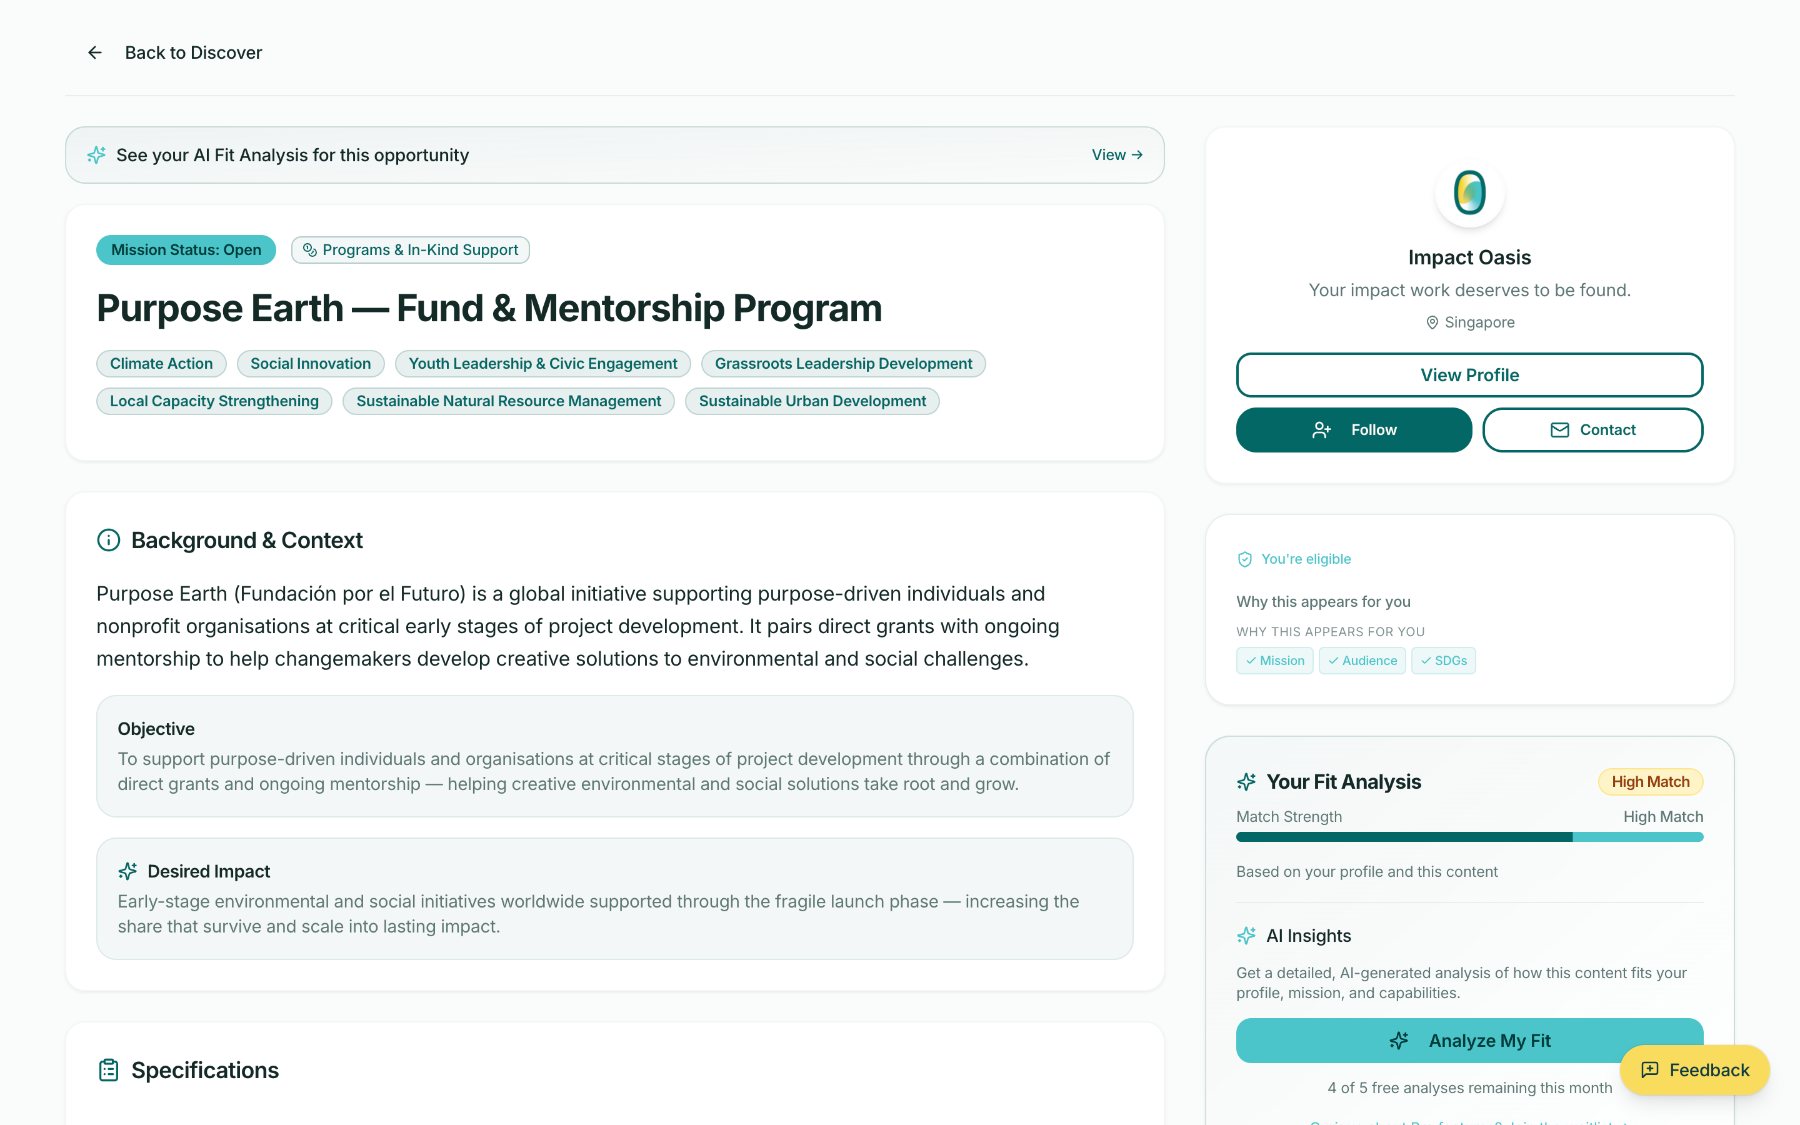Select the Climate Action tag
This screenshot has height=1125, width=1800.
[x=161, y=364]
